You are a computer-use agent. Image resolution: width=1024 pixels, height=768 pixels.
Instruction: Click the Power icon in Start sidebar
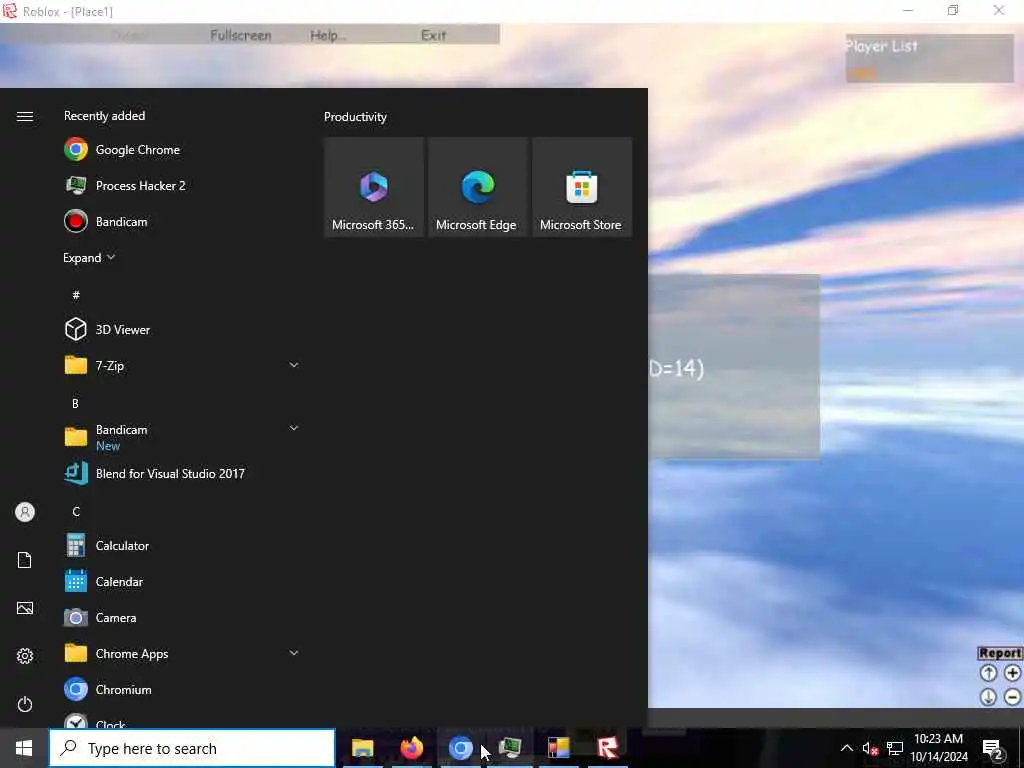click(x=25, y=704)
